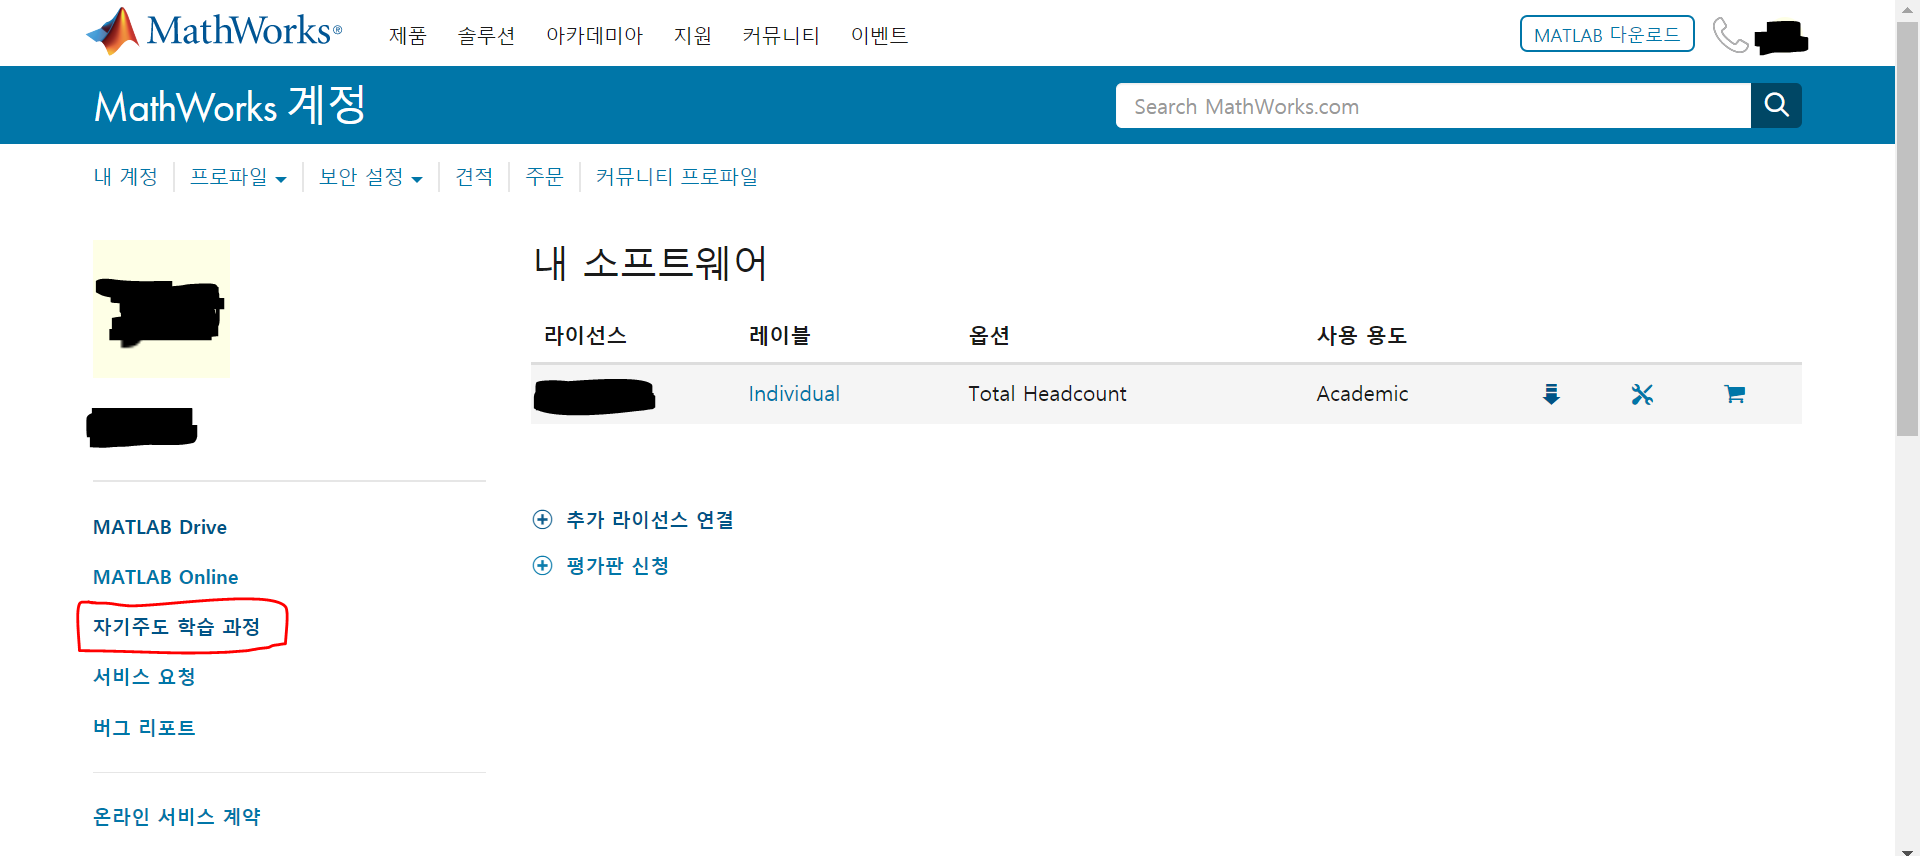Image resolution: width=1920 pixels, height=856 pixels.
Task: Go to 견적 tab
Action: [x=474, y=177]
